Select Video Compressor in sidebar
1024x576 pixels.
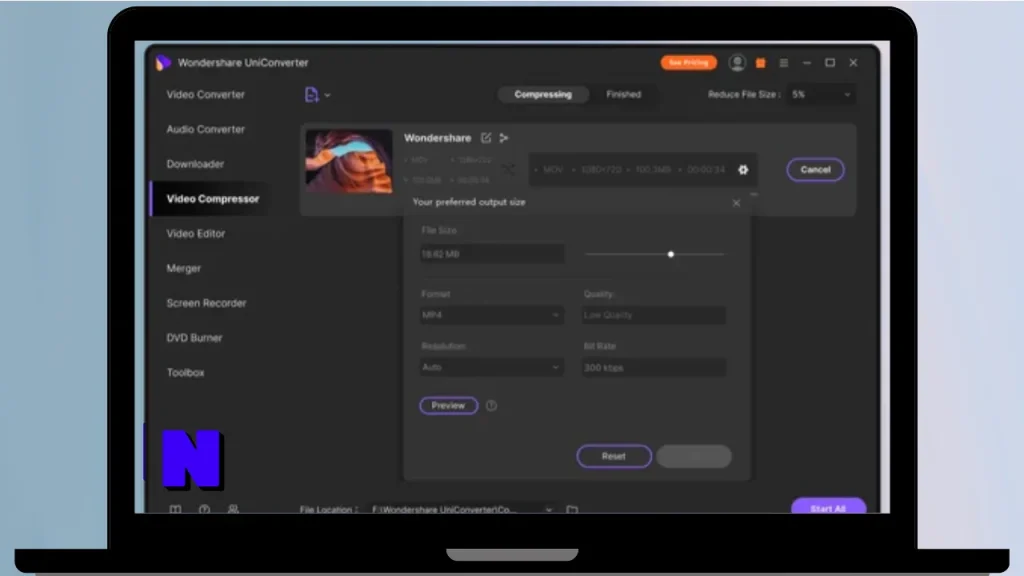(x=213, y=199)
